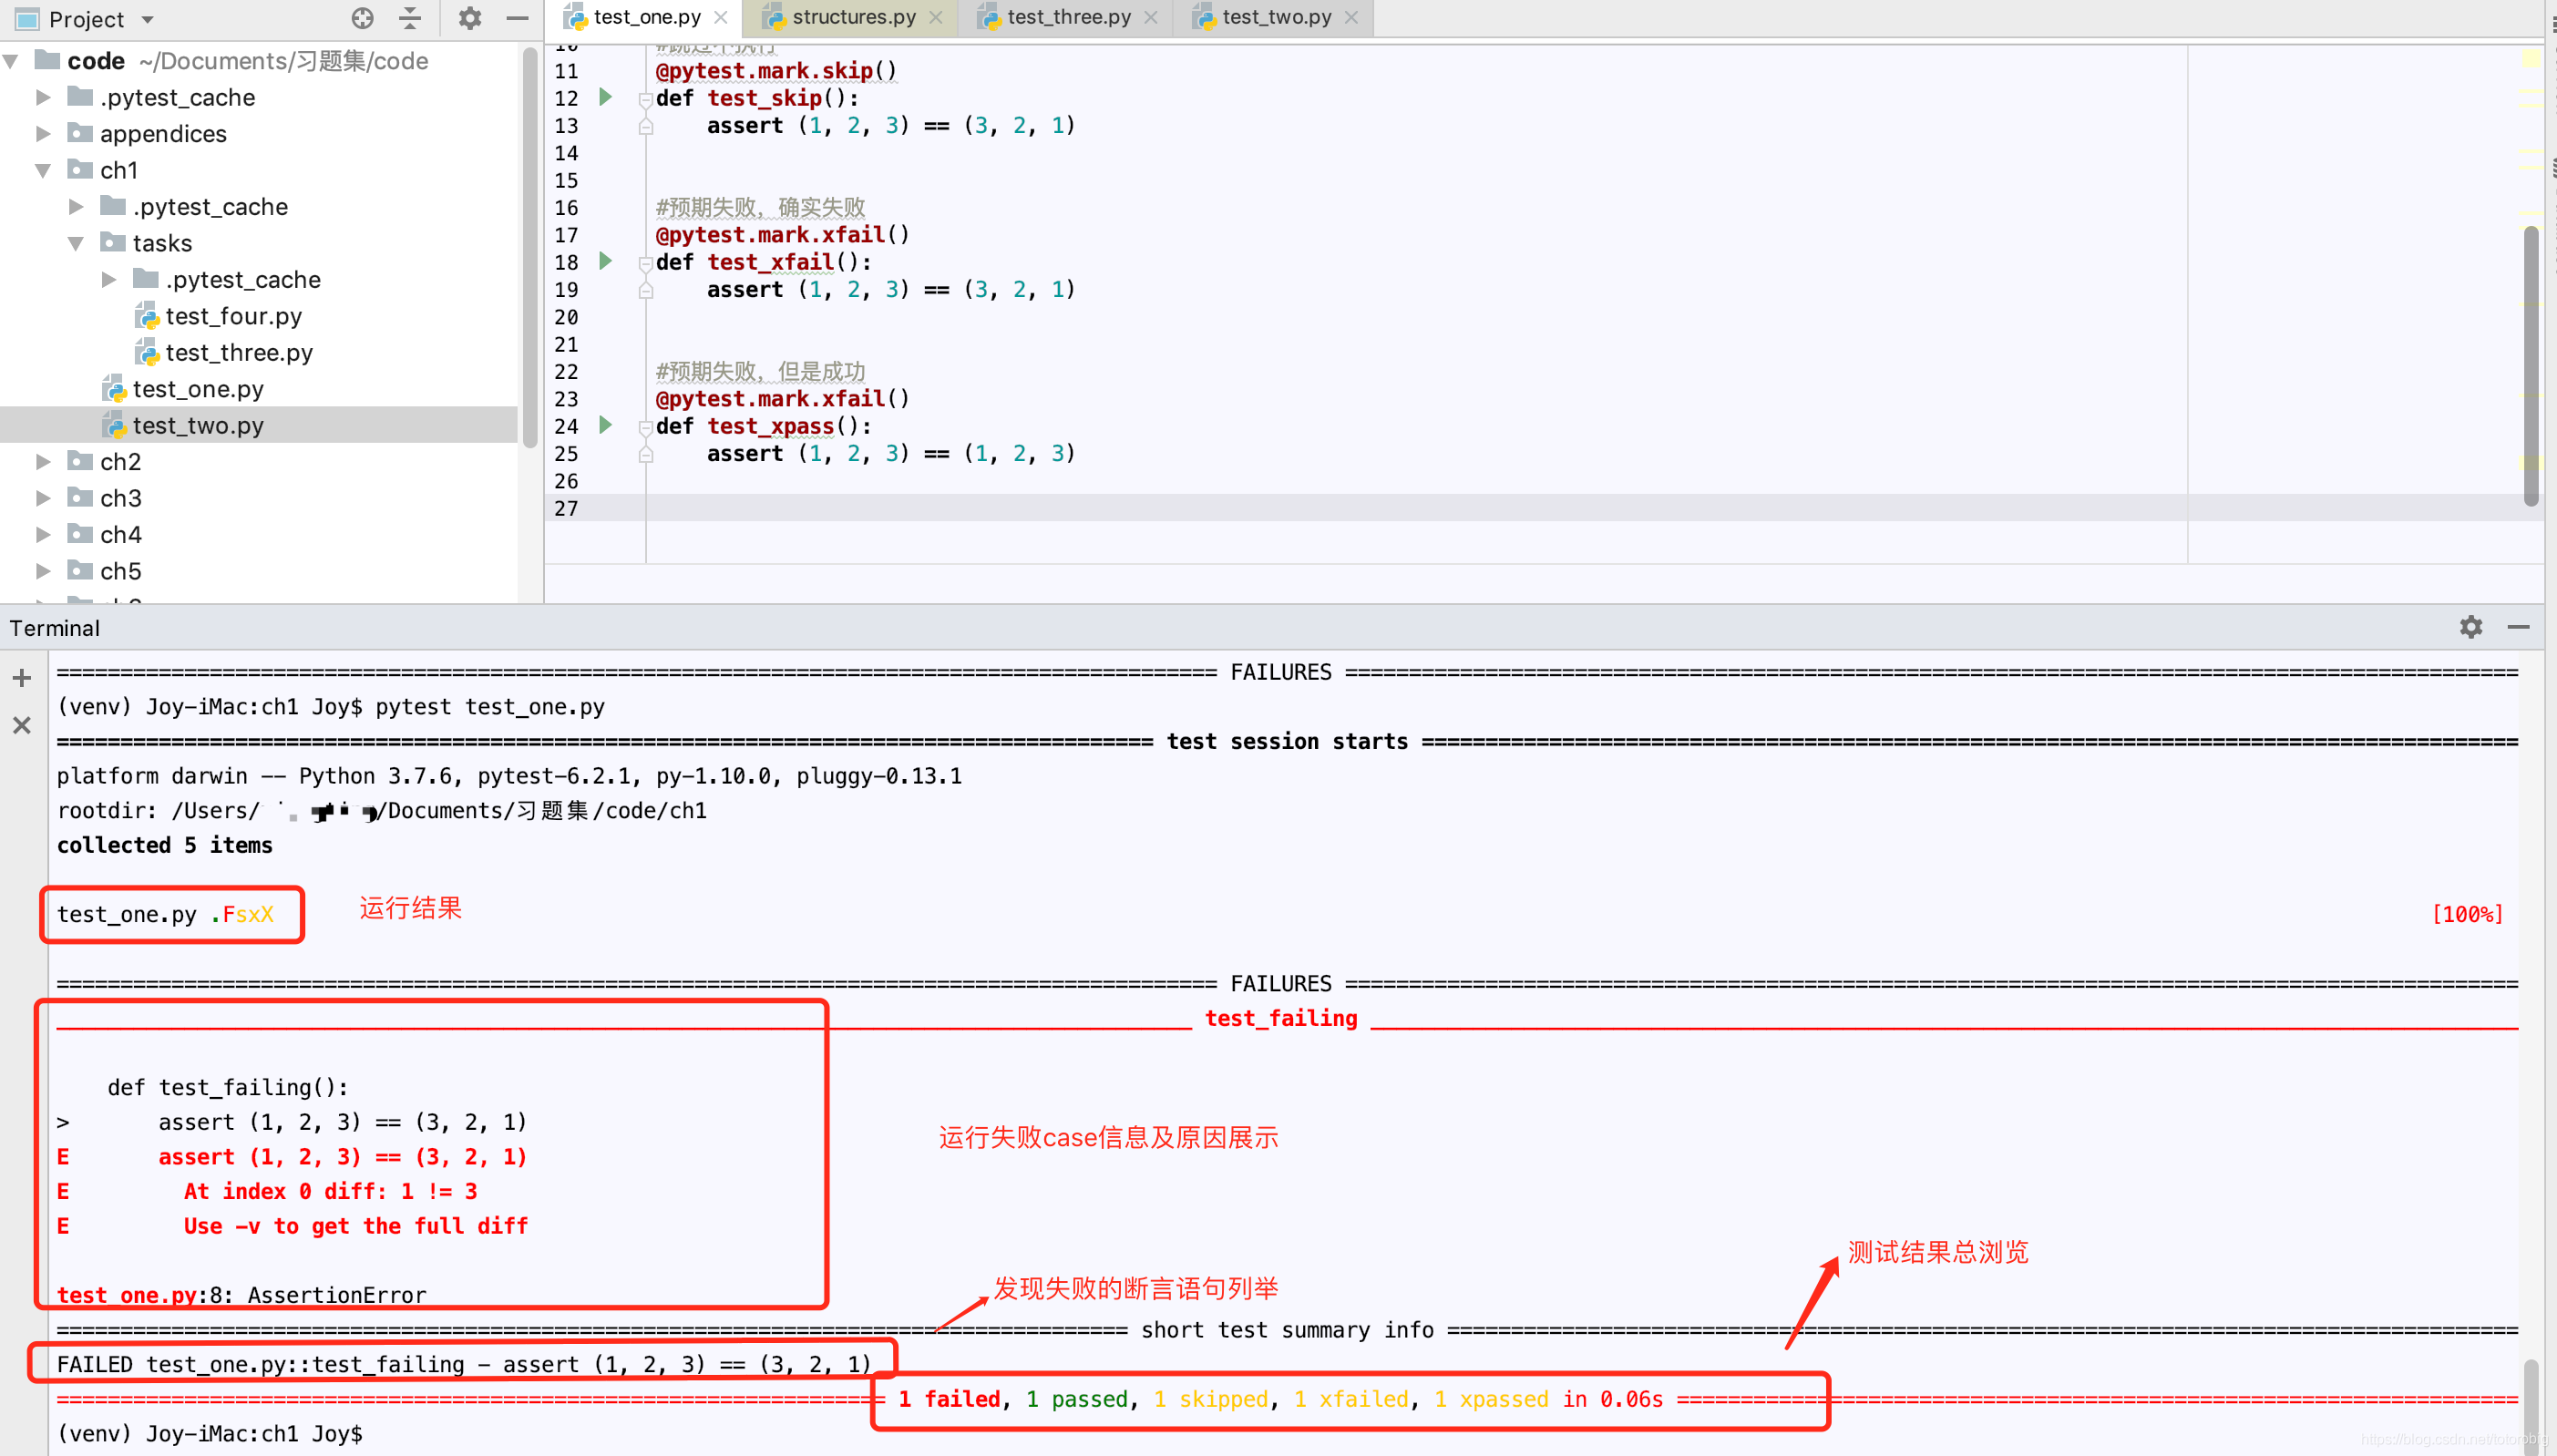Select the .pytest_cache folder under tasks
This screenshot has width=2557, height=1456.
(243, 279)
